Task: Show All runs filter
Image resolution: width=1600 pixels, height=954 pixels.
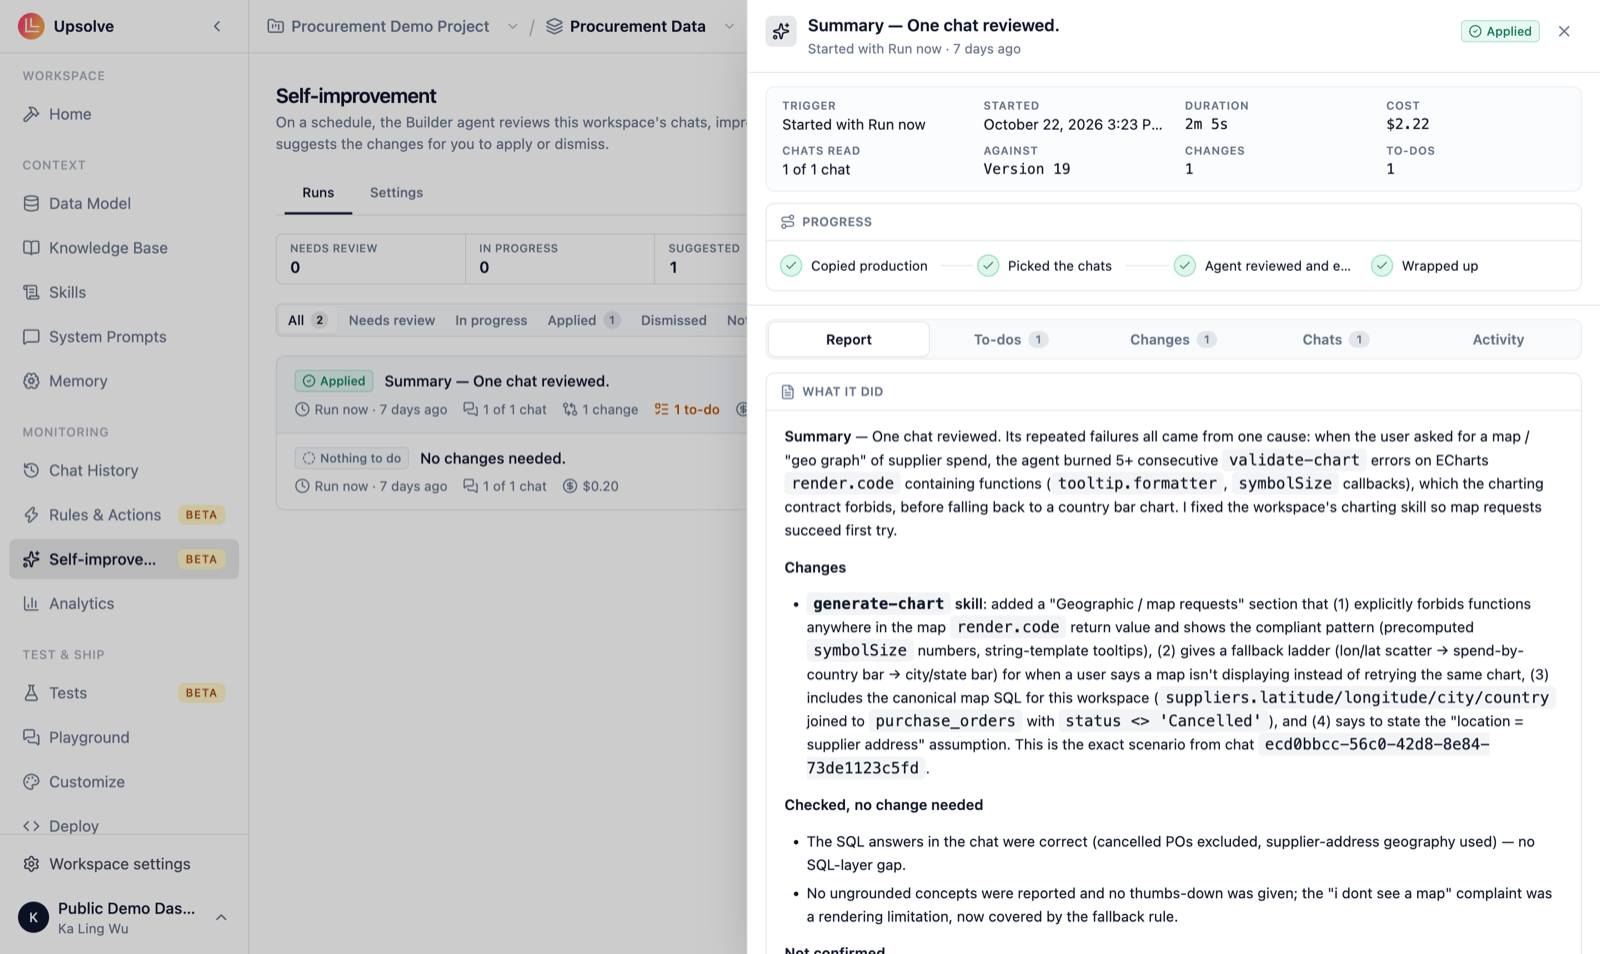Action: (x=307, y=320)
